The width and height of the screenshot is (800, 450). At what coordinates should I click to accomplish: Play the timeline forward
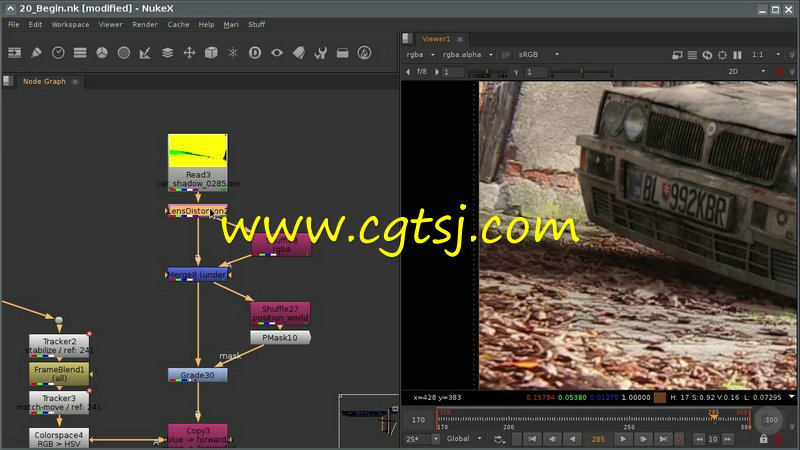coord(623,439)
